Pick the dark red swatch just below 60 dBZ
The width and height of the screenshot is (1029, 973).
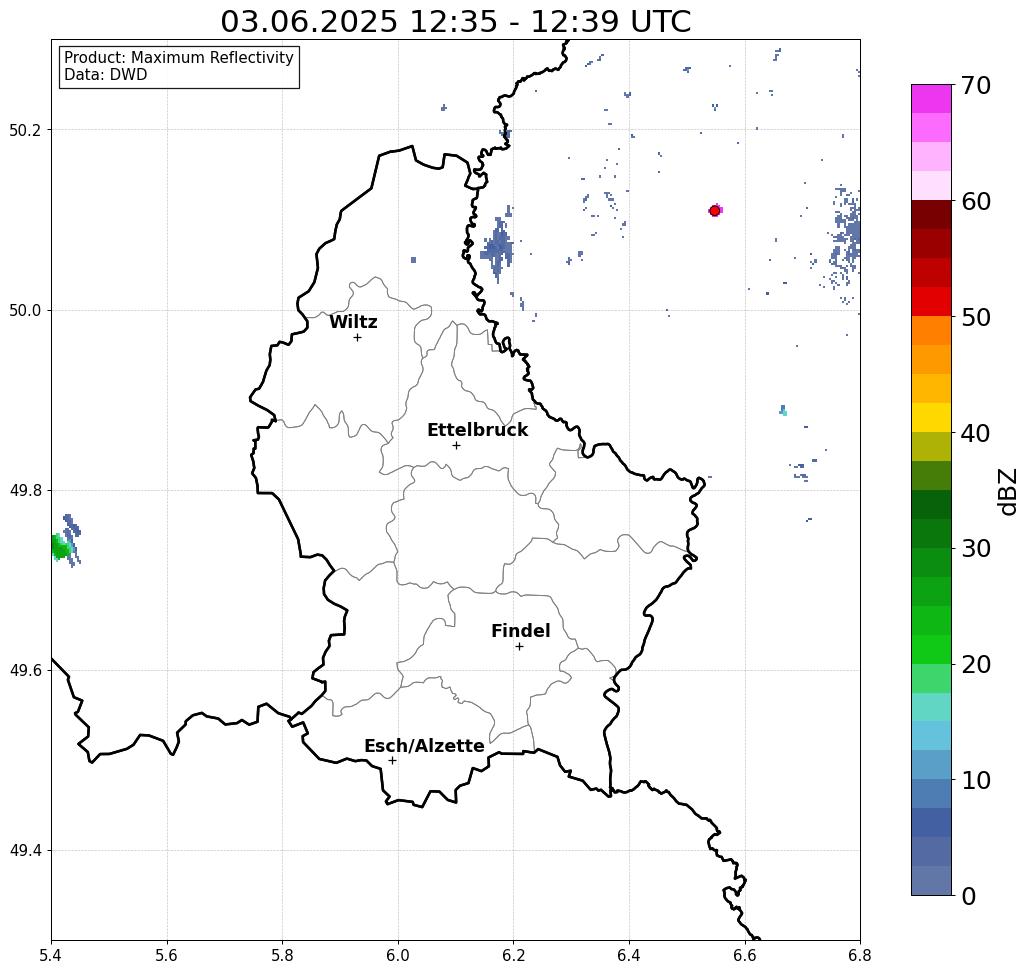tap(931, 215)
